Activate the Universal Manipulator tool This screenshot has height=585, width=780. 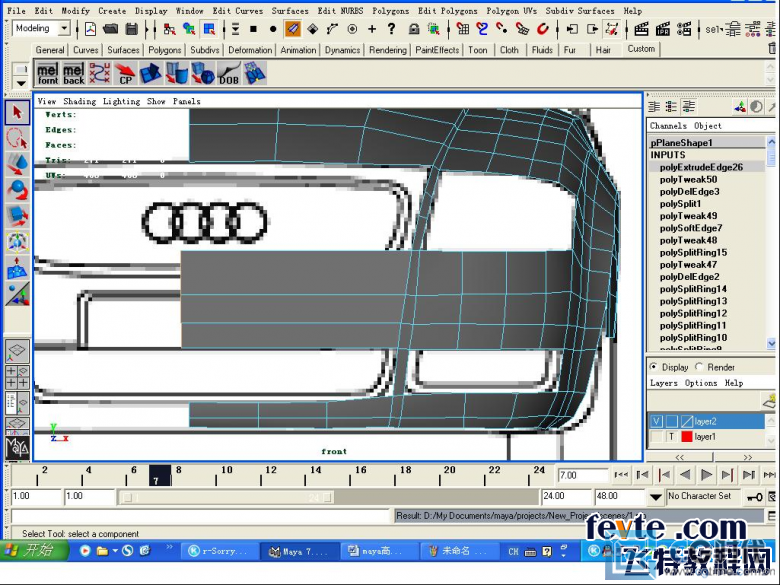pos(17,242)
